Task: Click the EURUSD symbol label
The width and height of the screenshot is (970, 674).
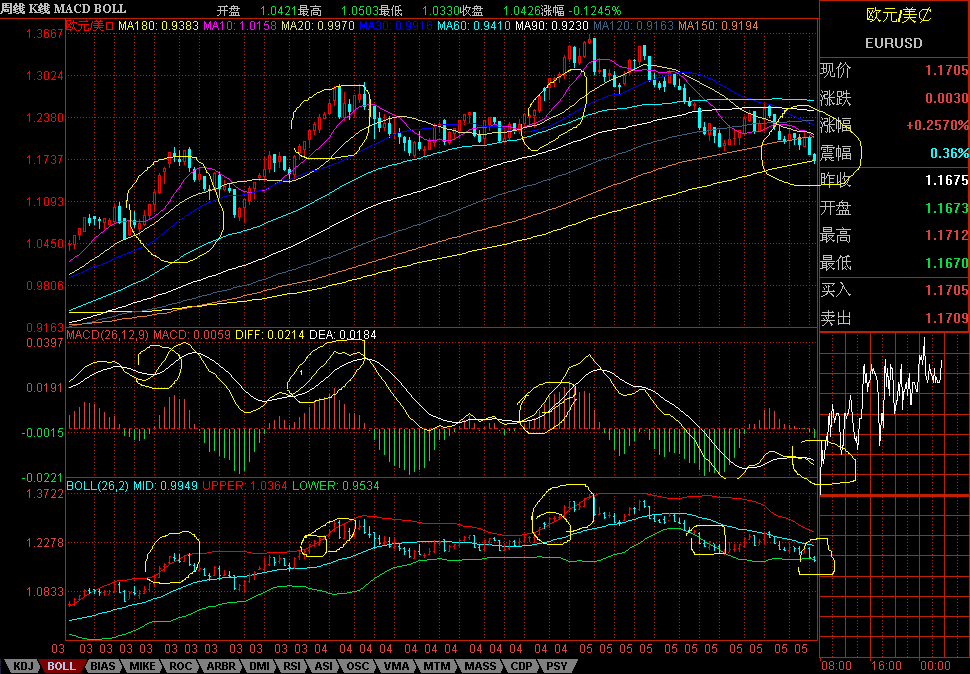Action: 893,43
